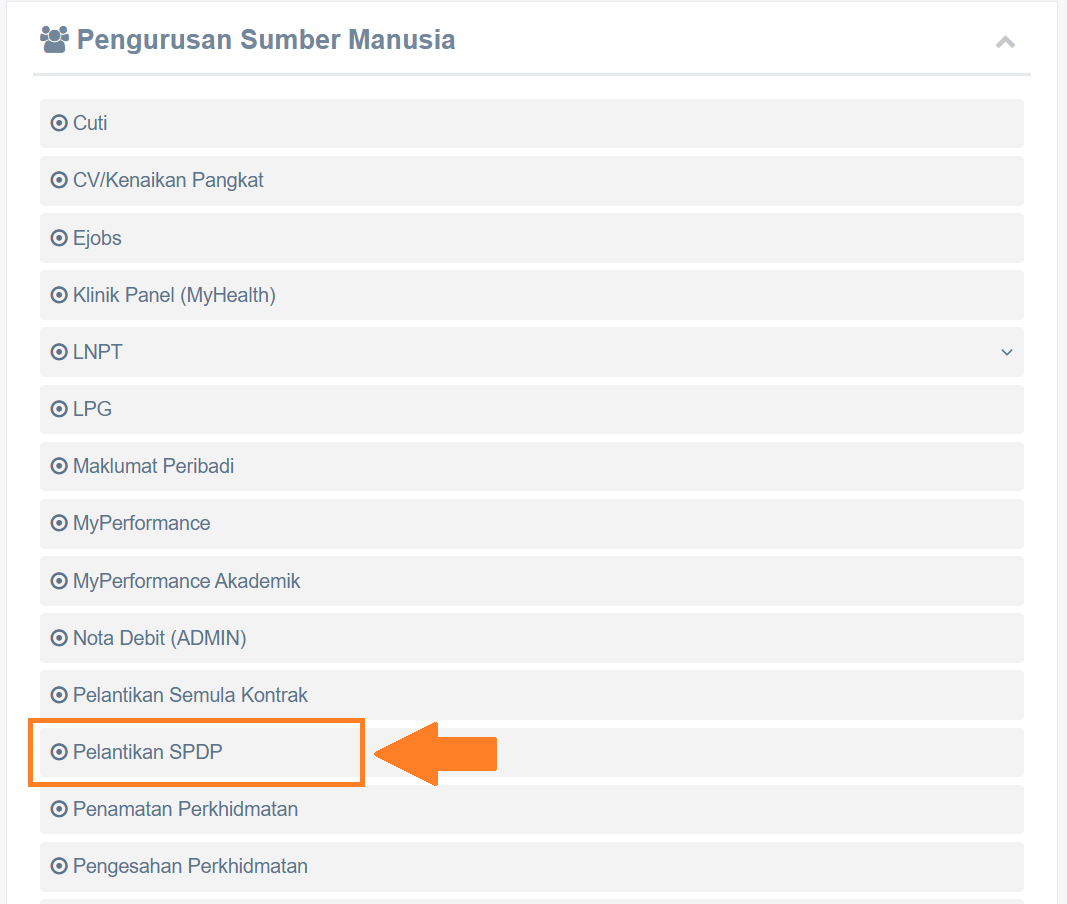The width and height of the screenshot is (1067, 904).
Task: Choose the Cuti menu entry
Action: tap(531, 123)
